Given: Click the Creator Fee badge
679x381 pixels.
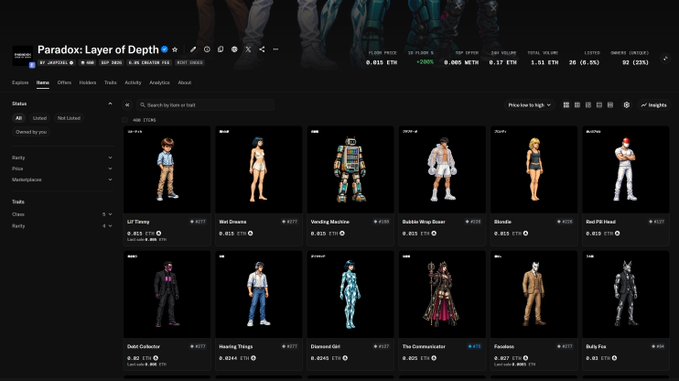Looking at the screenshot, I should point(149,63).
